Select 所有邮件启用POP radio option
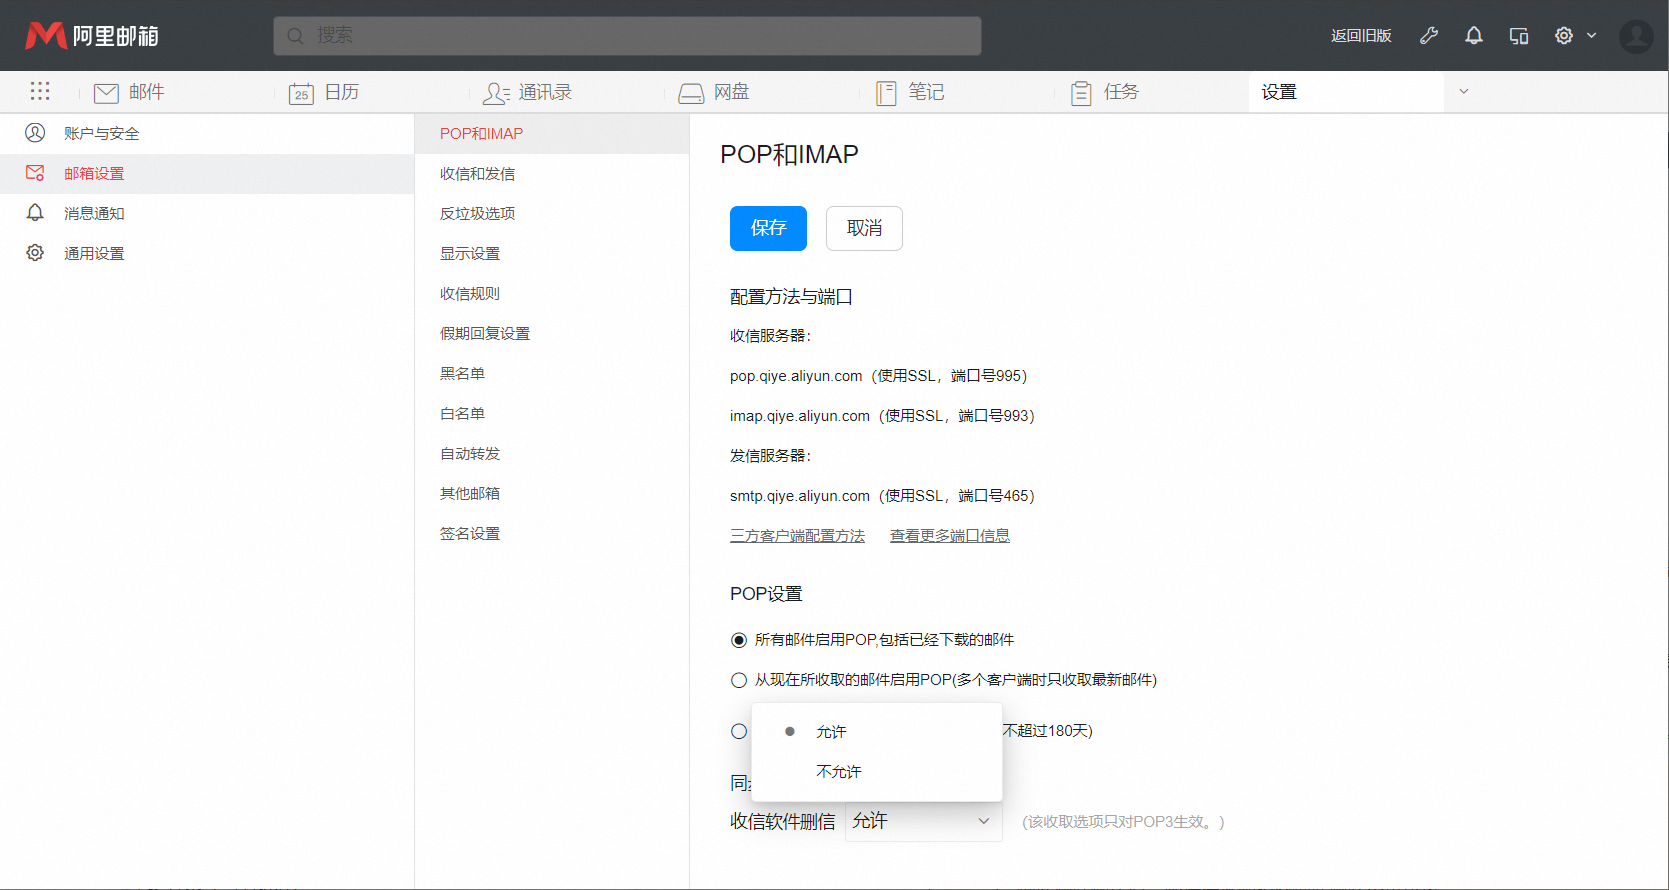 [x=739, y=640]
